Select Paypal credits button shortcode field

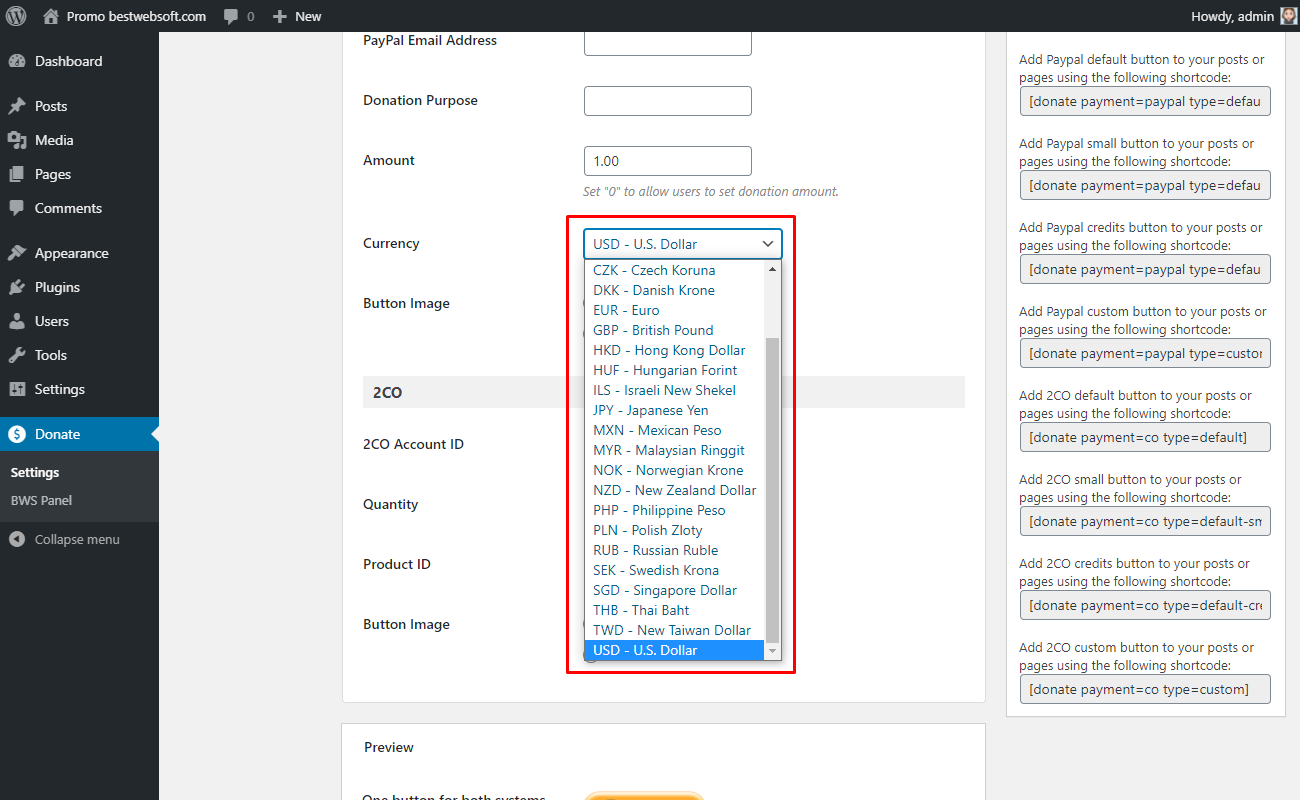(1145, 269)
